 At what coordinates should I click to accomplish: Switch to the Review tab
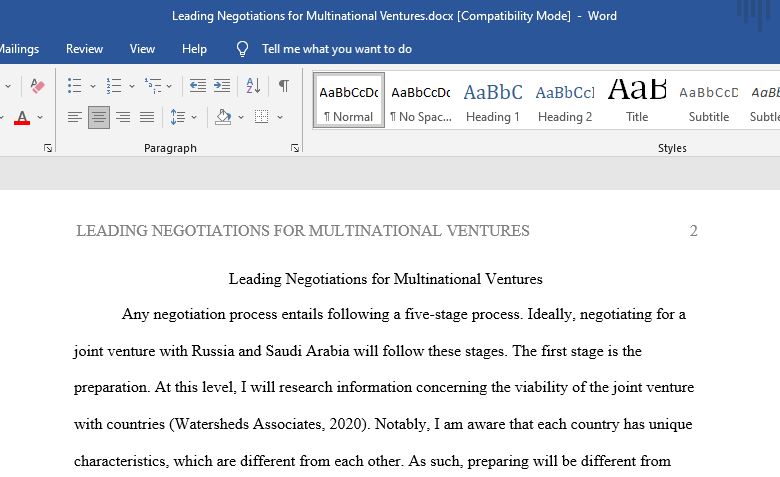click(84, 49)
